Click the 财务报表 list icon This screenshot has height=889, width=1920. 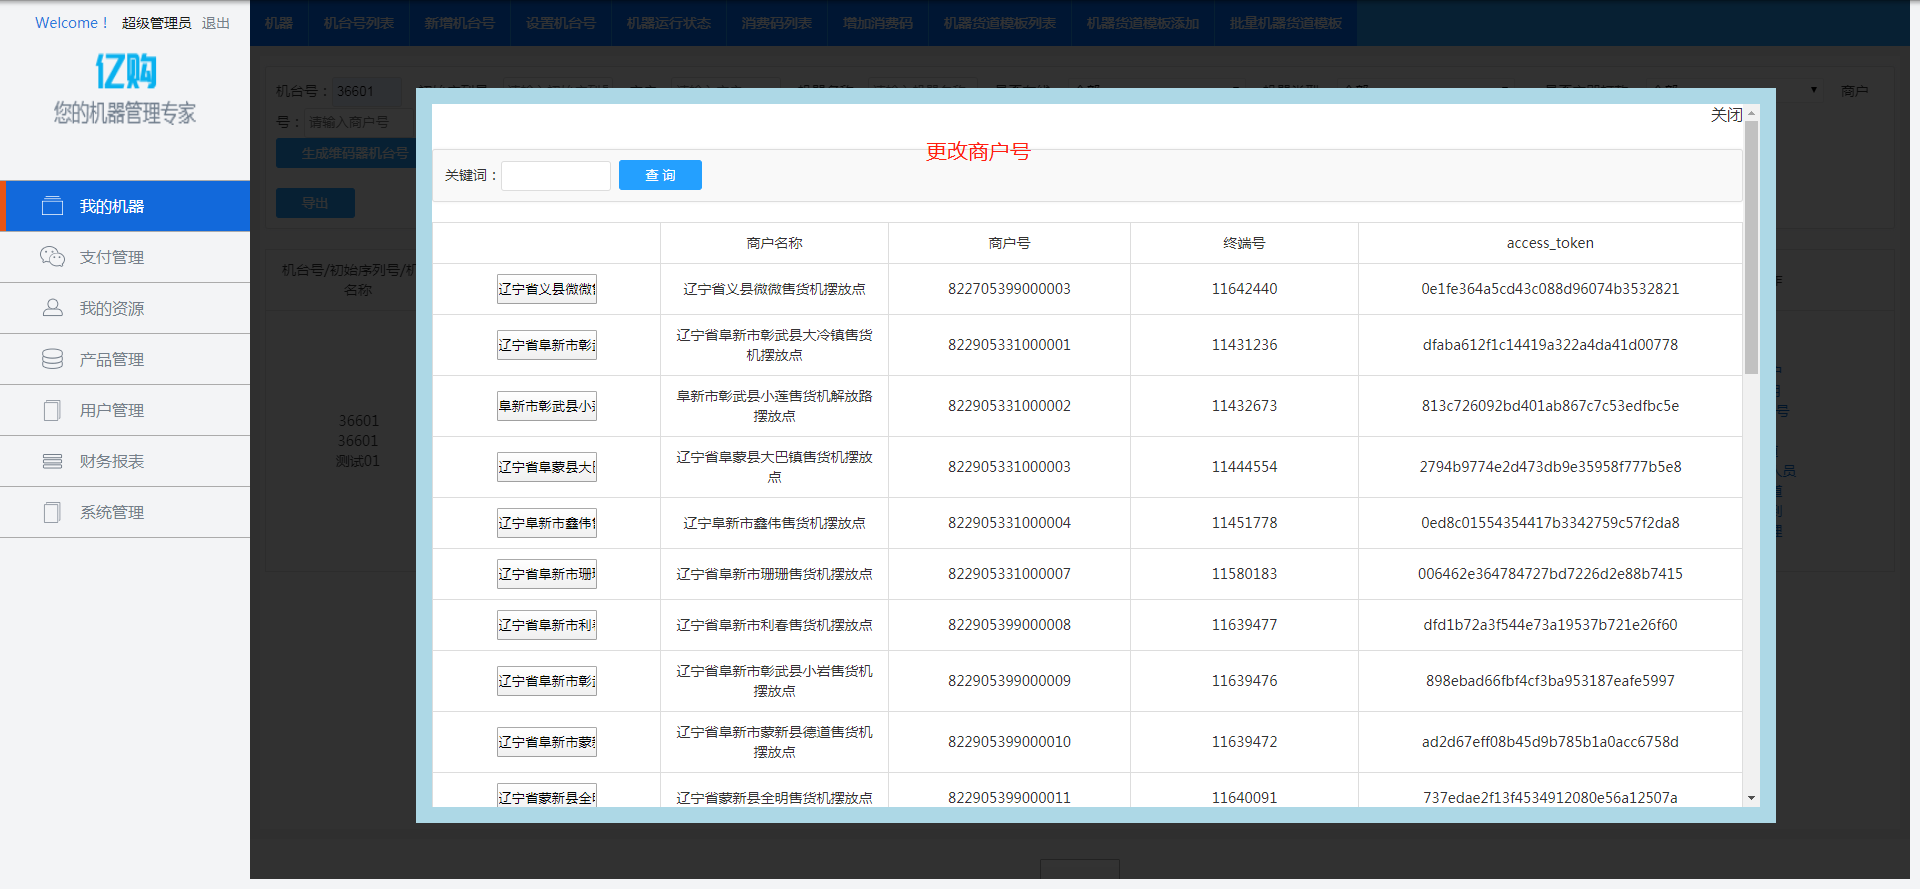coord(52,461)
